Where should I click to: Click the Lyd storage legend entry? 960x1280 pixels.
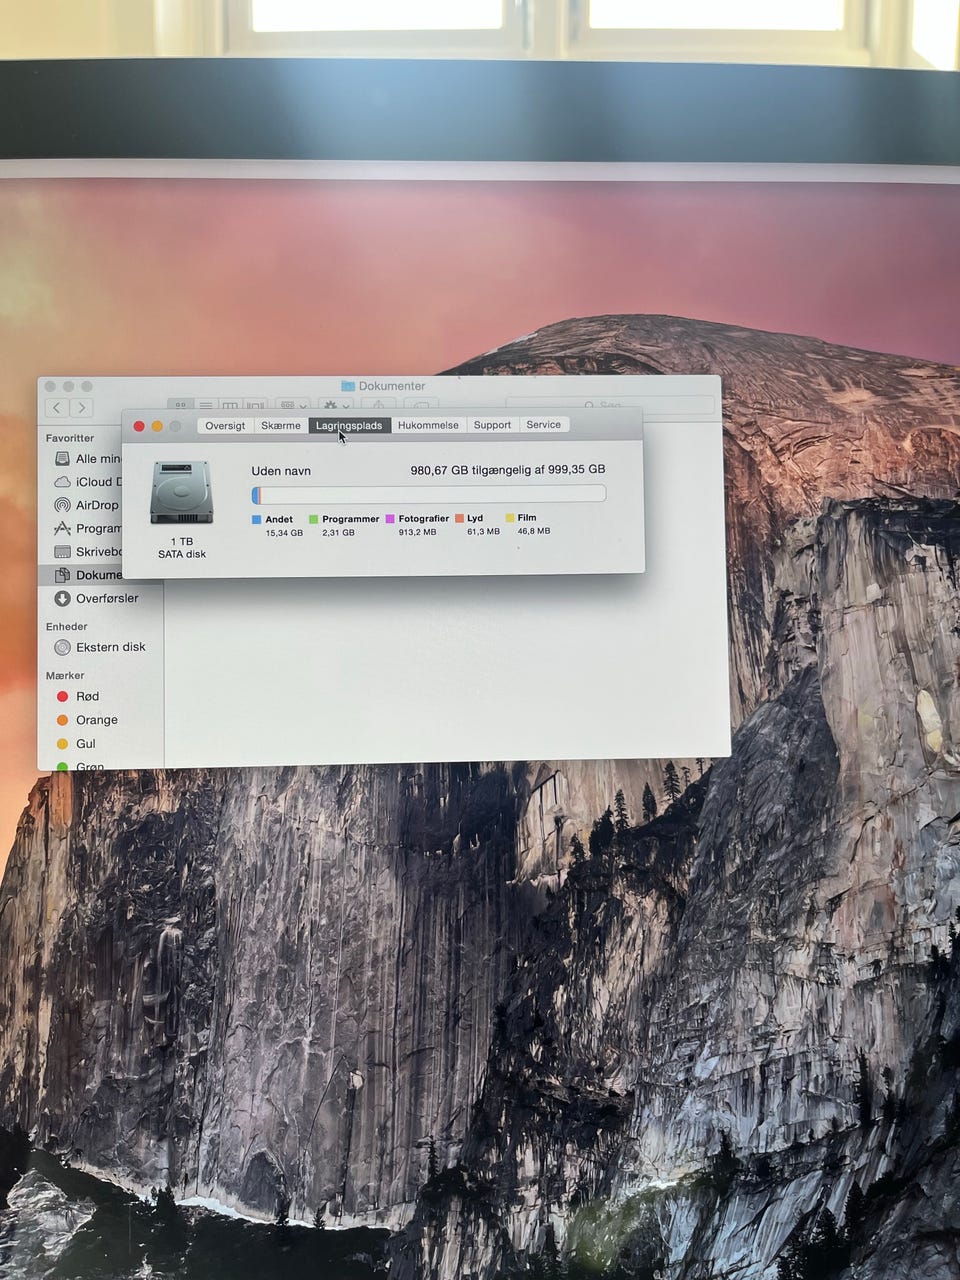[x=477, y=525]
